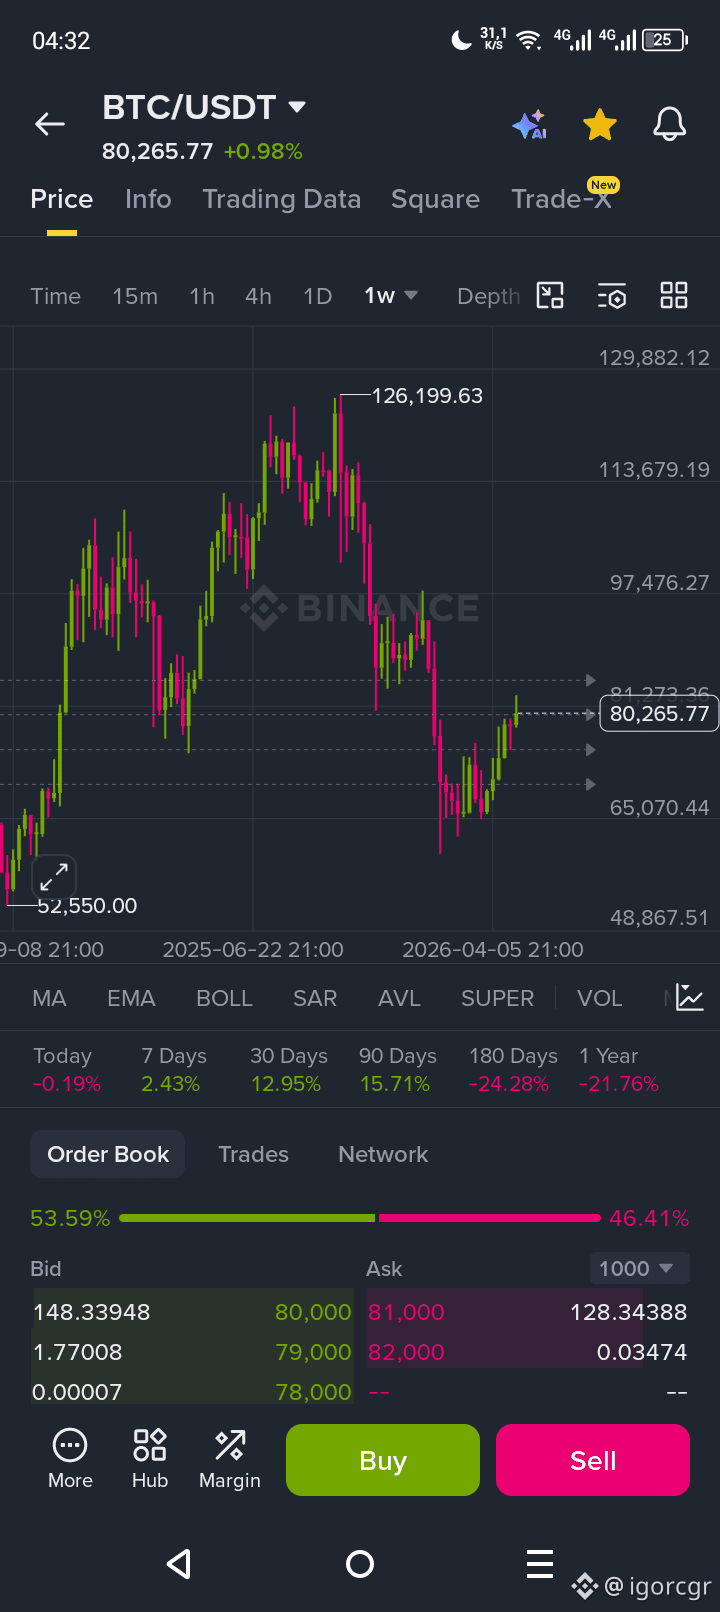Tap the 30 Days 12.95% change

point(288,1070)
